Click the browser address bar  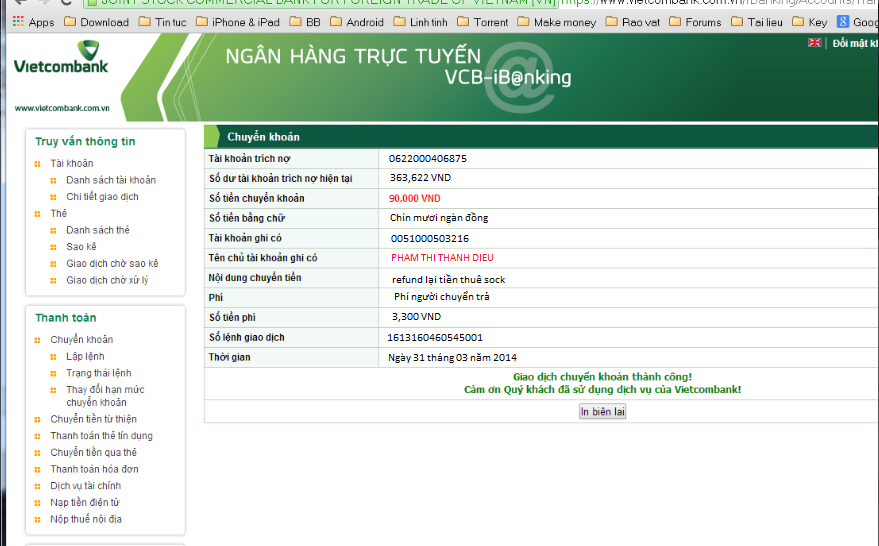click(x=482, y=3)
